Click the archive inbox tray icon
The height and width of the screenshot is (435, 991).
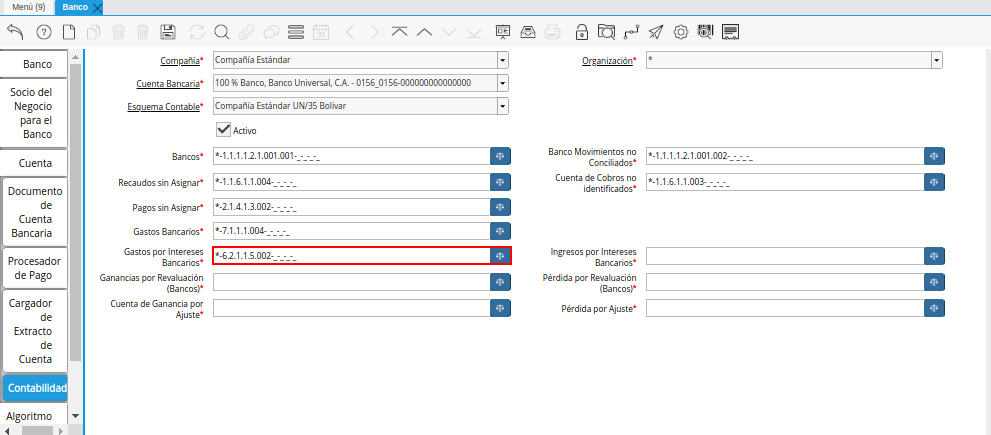tap(528, 32)
